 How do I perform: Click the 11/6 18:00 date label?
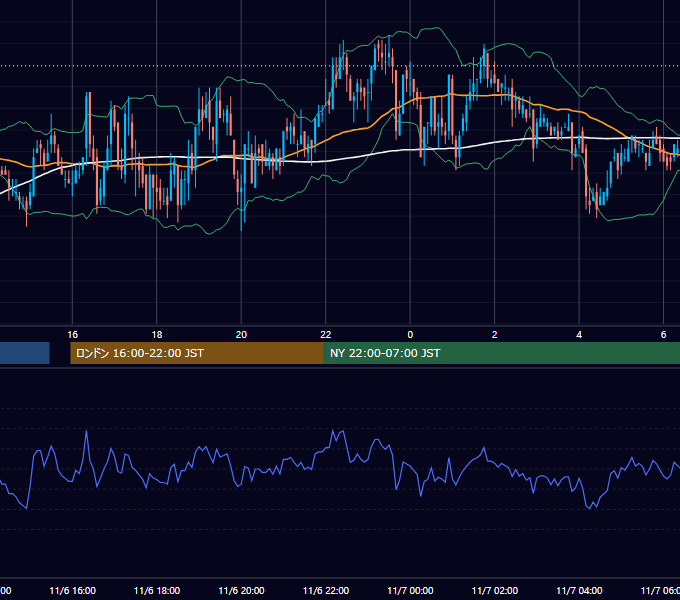click(157, 590)
